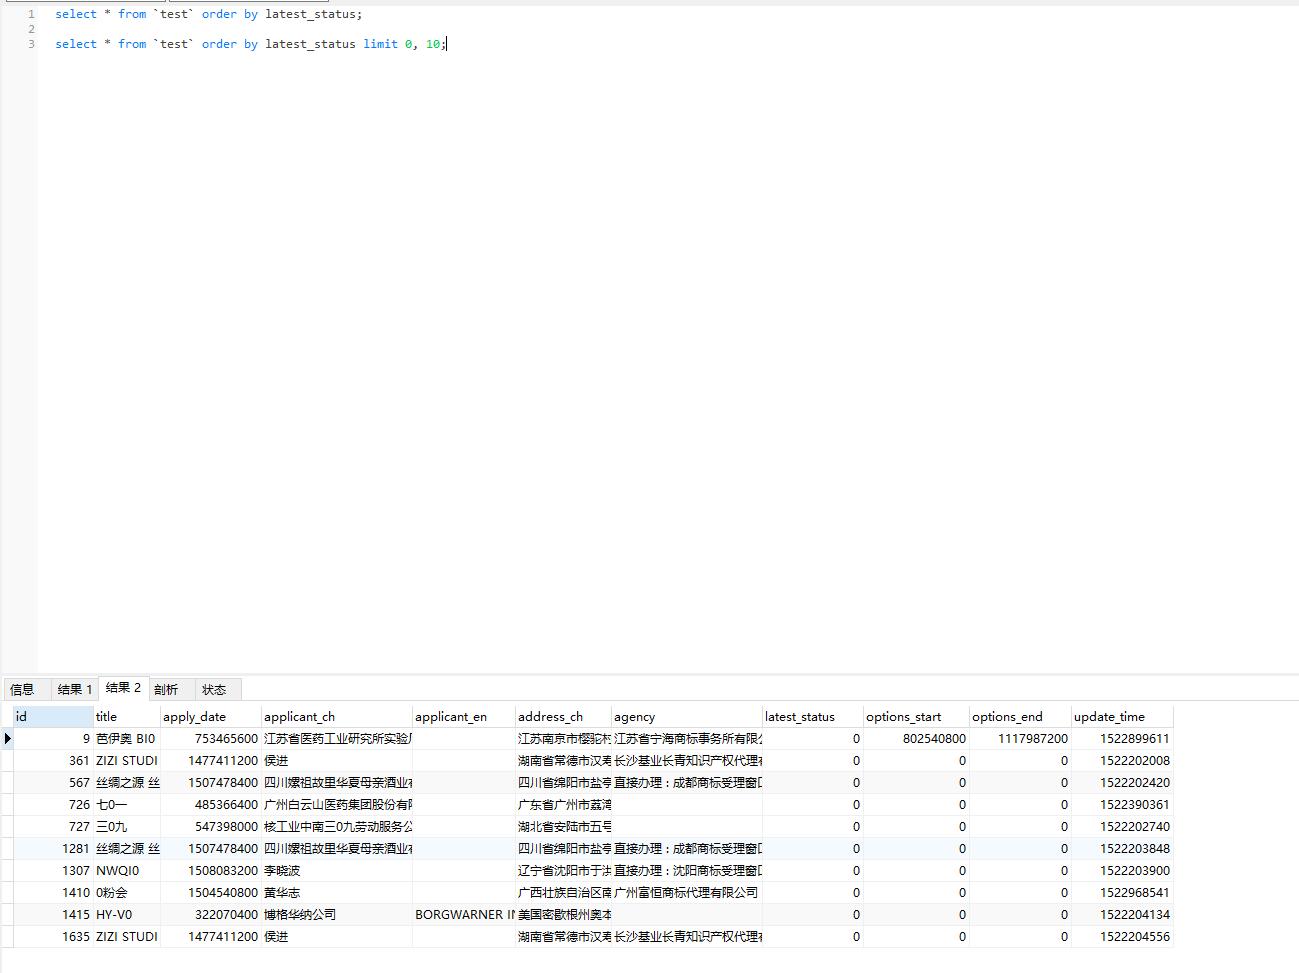Select the id cell 1635
This screenshot has width=1299, height=973.
coord(53,937)
